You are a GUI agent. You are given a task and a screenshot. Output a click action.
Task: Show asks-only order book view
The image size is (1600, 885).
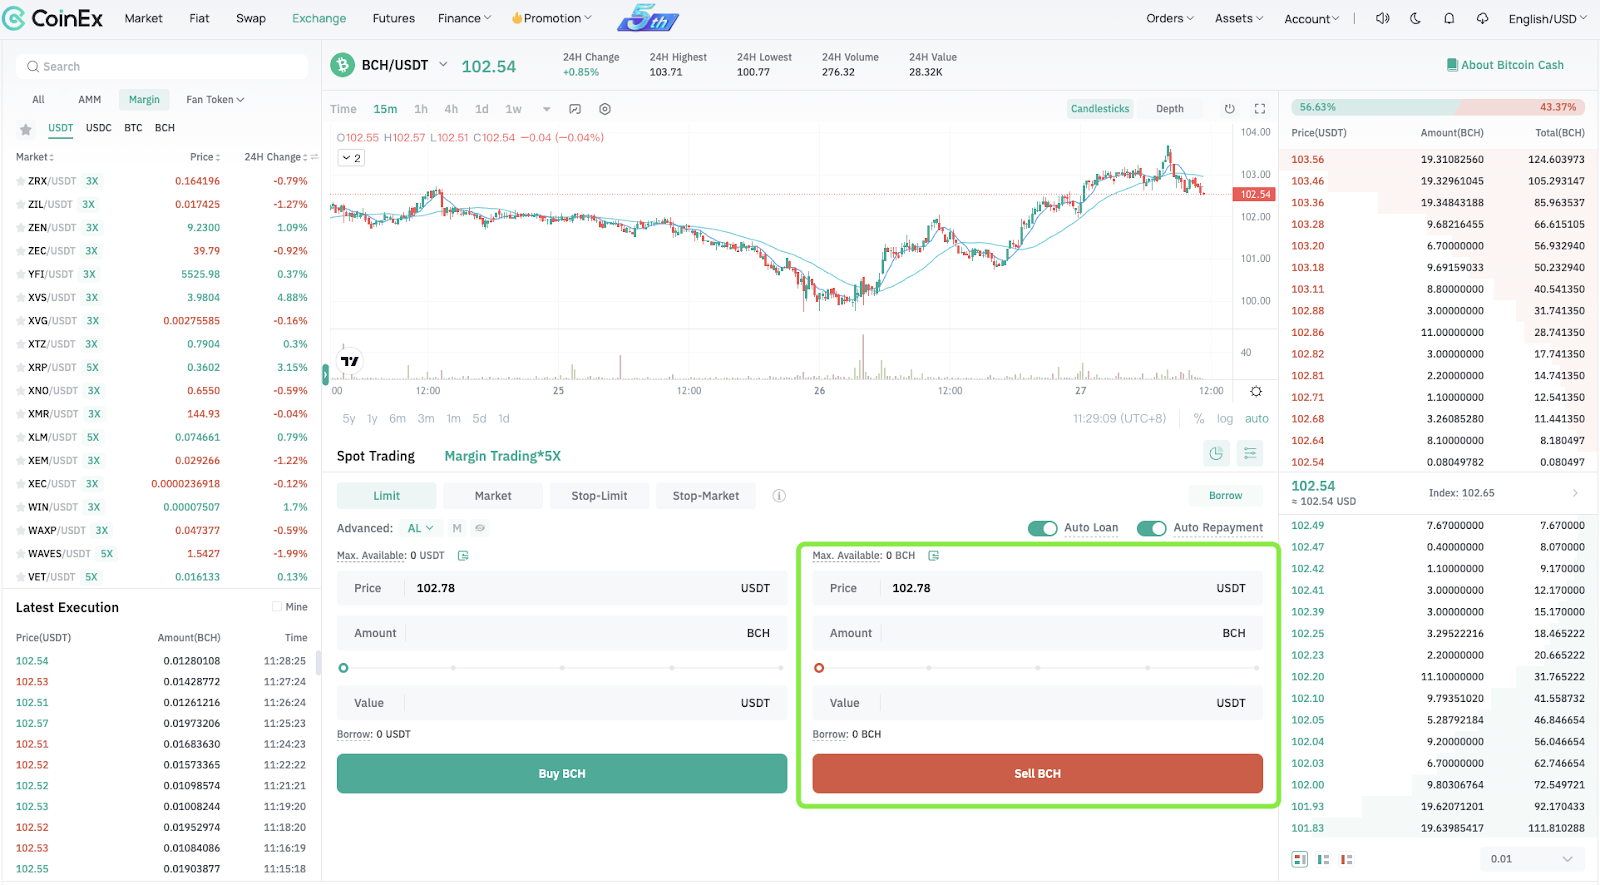click(1347, 859)
